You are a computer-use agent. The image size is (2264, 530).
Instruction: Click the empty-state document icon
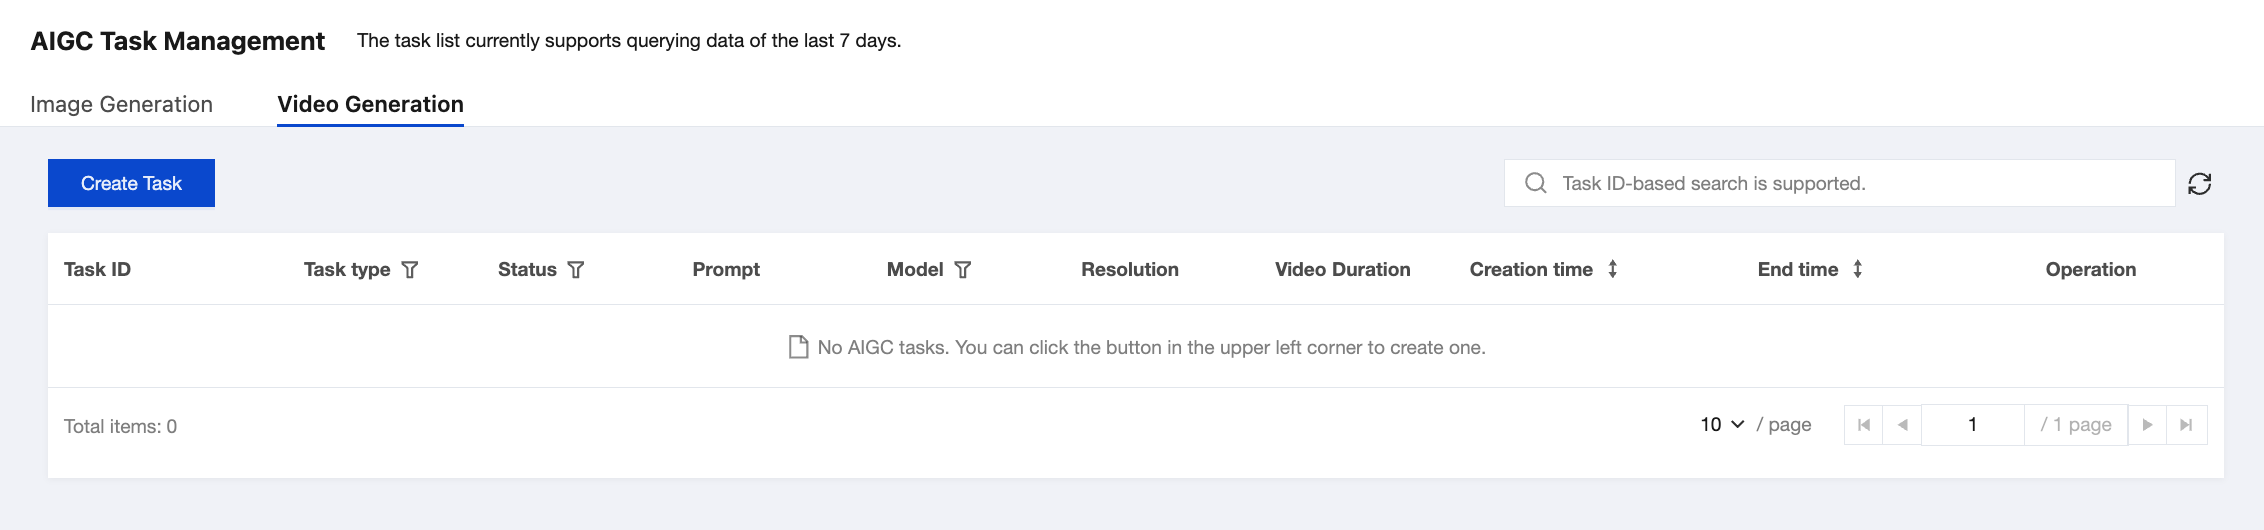[798, 347]
